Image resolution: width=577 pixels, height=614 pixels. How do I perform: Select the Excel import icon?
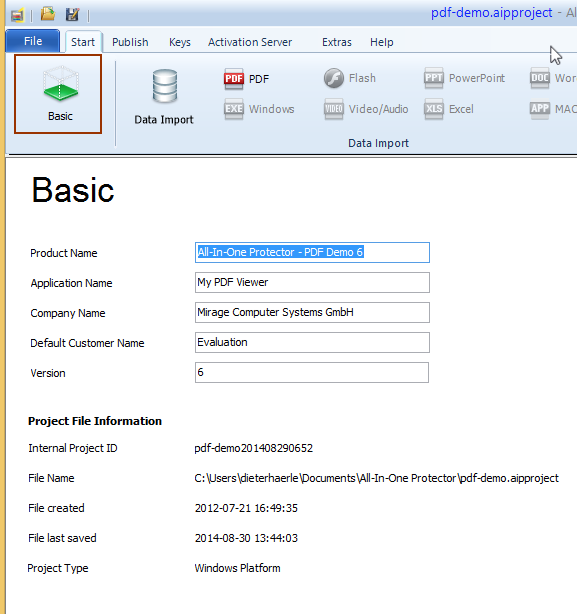[x=434, y=108]
